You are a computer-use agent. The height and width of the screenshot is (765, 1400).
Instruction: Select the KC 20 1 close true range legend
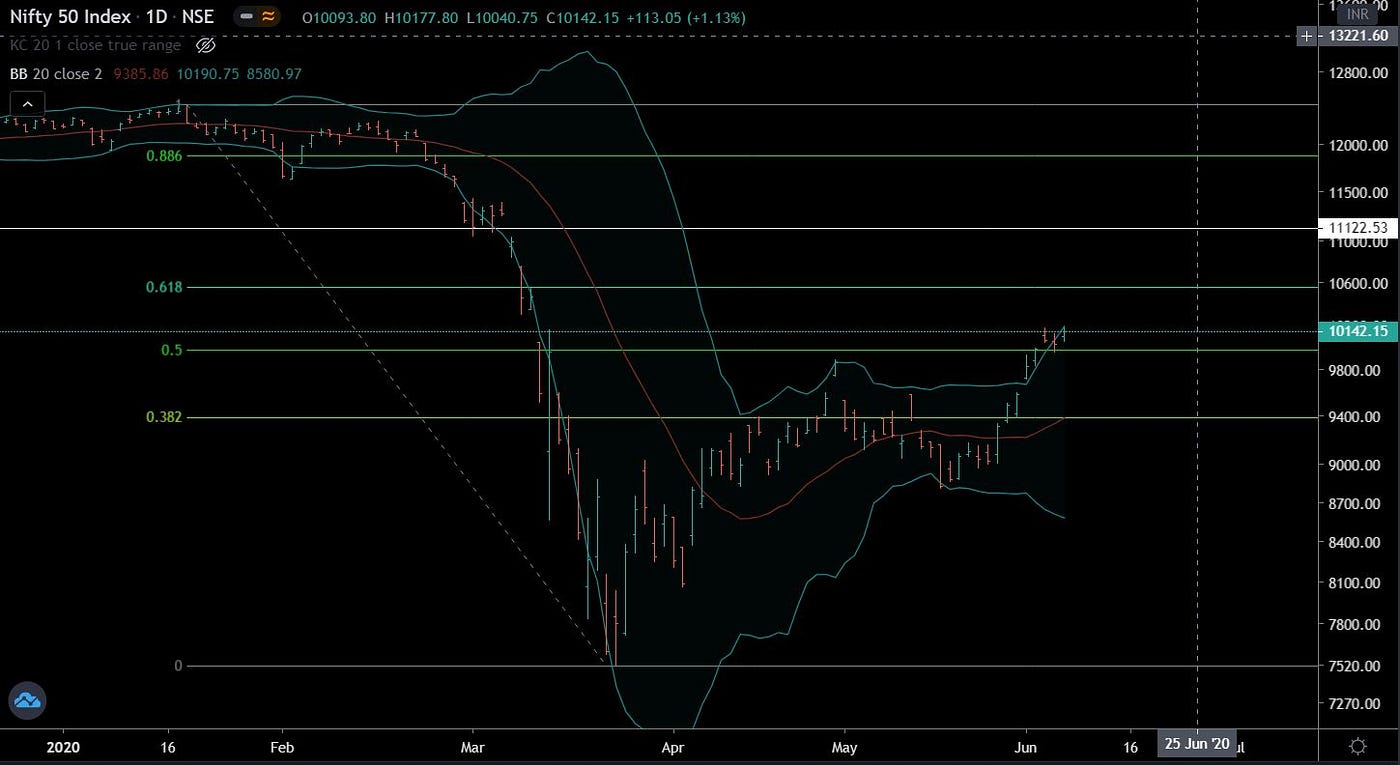tap(95, 45)
